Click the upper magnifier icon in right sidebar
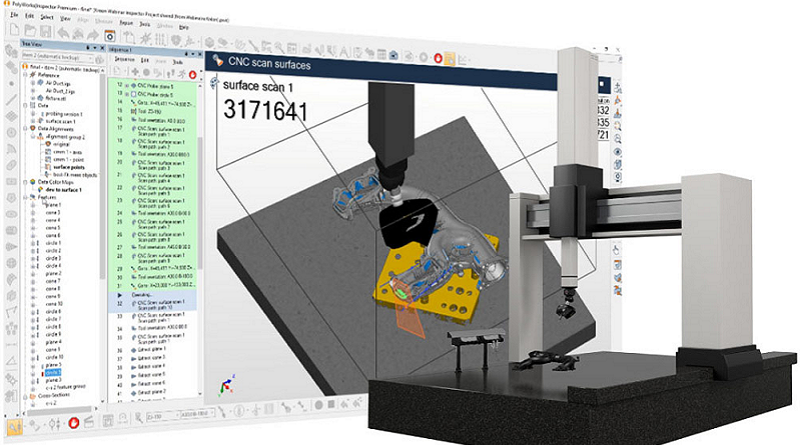 (618, 126)
